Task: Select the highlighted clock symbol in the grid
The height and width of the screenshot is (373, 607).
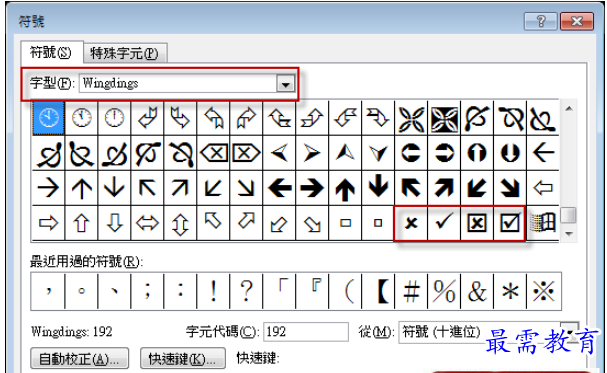Action: tap(48, 118)
